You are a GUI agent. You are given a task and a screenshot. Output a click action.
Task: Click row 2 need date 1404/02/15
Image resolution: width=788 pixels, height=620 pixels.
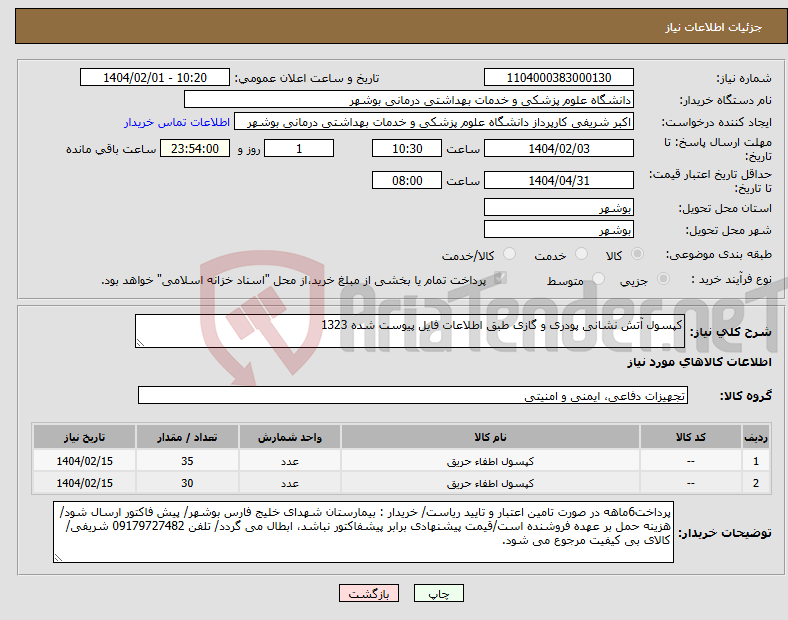[x=84, y=483]
